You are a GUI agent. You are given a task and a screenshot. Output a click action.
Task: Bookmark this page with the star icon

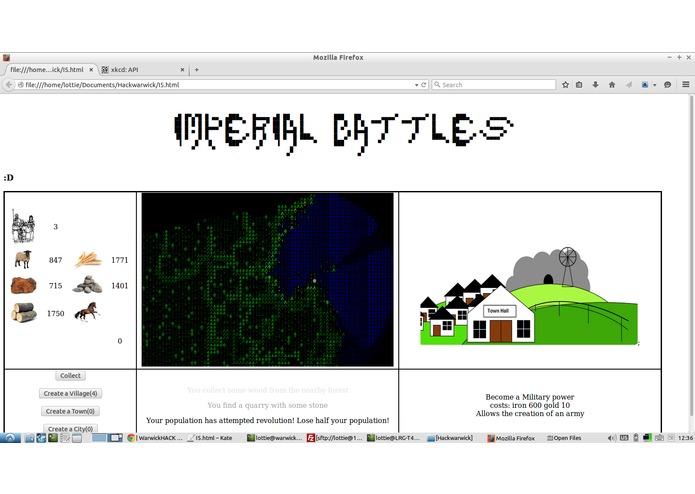coord(565,85)
